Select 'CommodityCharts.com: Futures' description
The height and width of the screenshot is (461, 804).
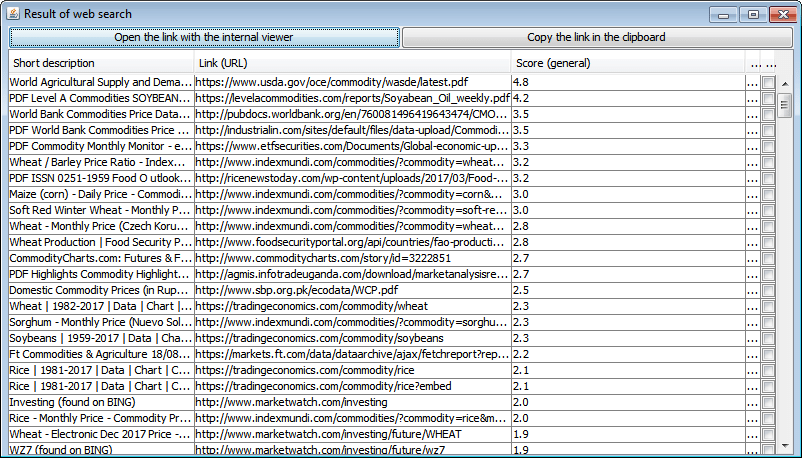coord(100,258)
